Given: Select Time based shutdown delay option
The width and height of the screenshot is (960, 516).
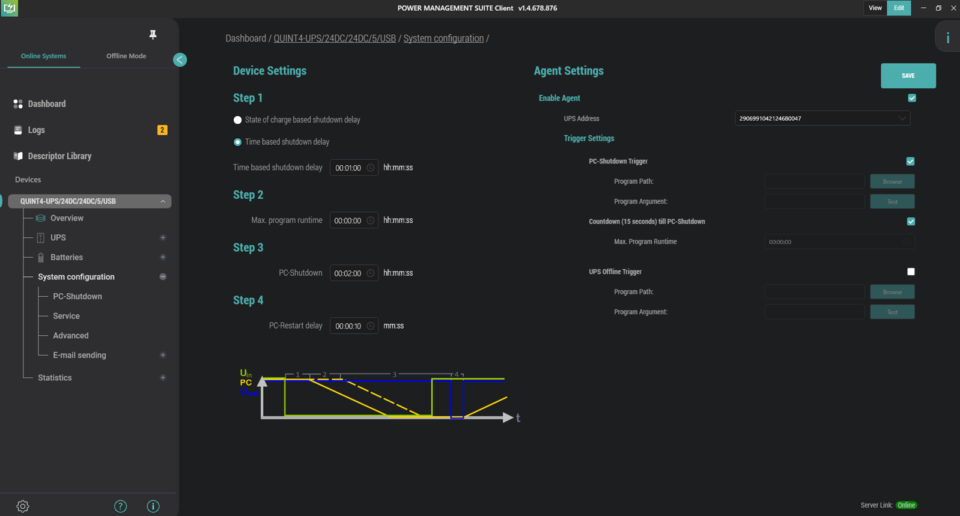Looking at the screenshot, I should coord(238,142).
